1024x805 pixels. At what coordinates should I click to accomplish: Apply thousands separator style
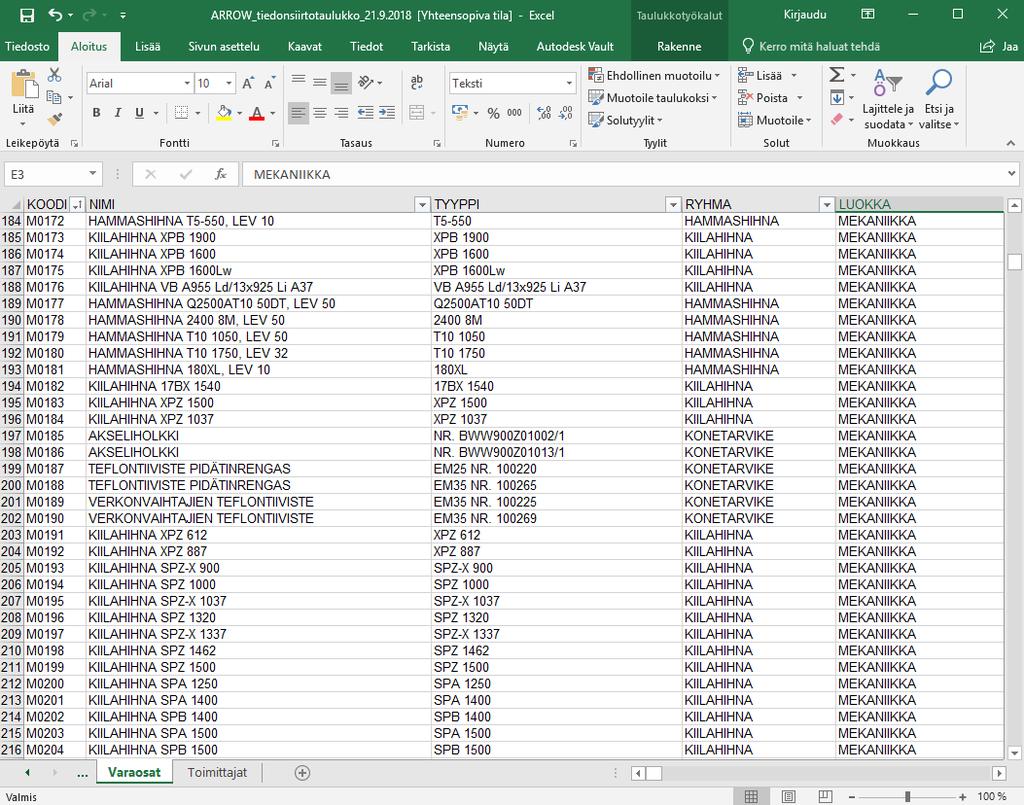[515, 113]
